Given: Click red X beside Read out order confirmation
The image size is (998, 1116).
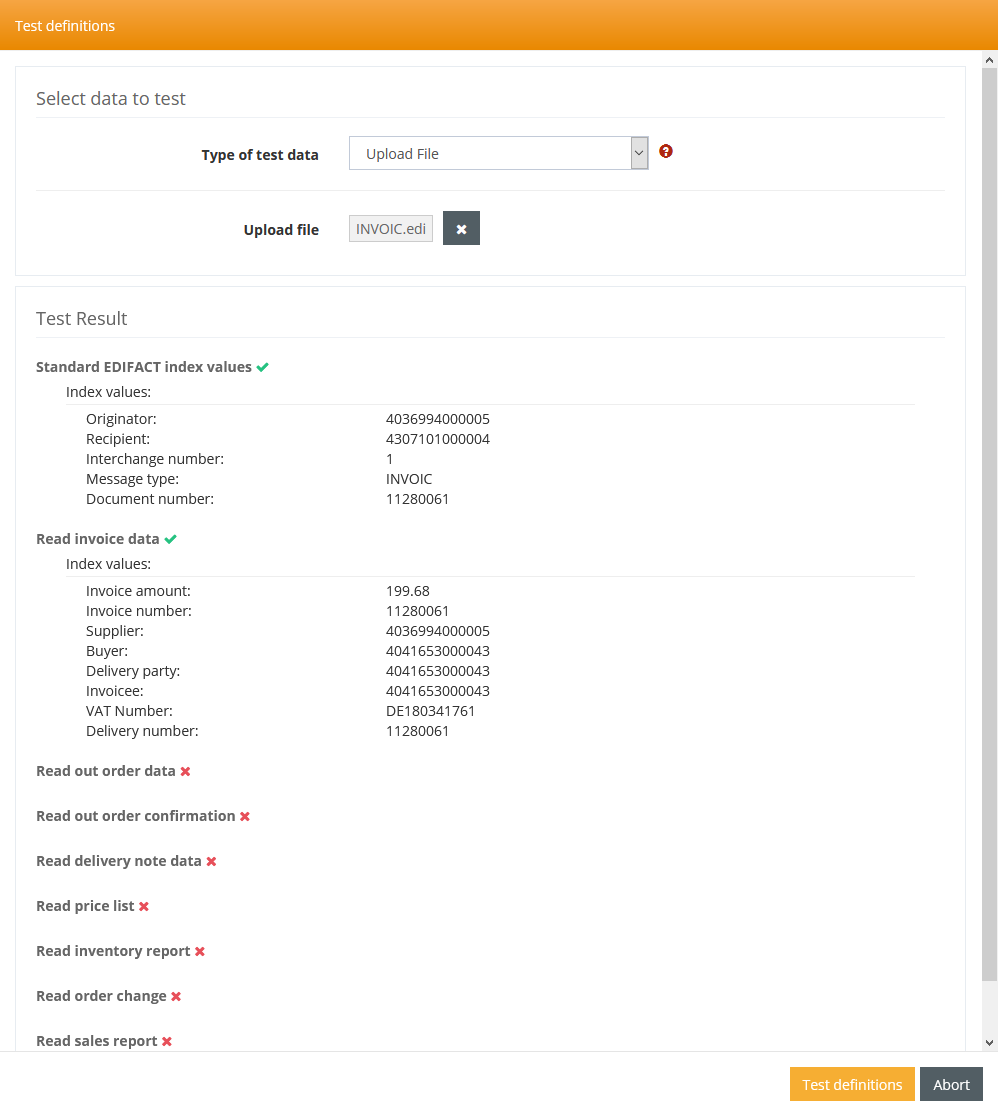Looking at the screenshot, I should pyautogui.click(x=245, y=817).
